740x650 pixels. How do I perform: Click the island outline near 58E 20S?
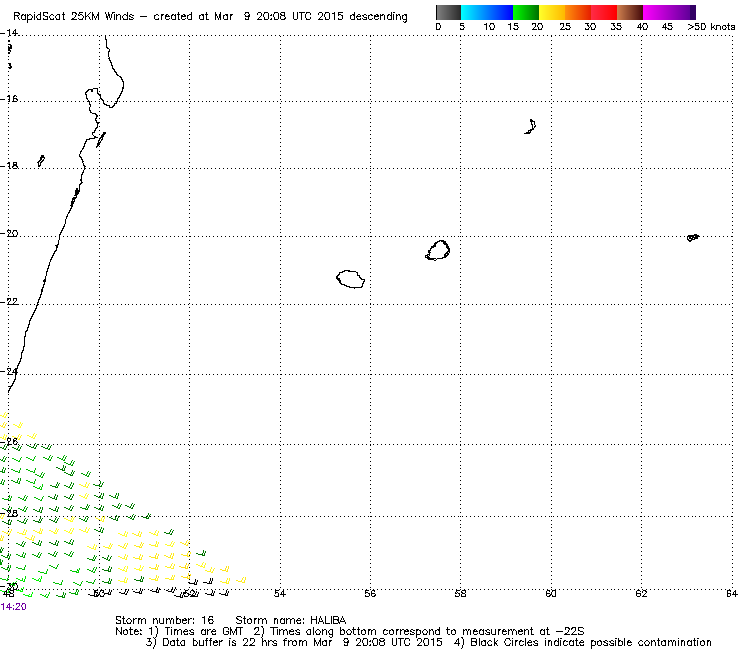pyautogui.click(x=437, y=250)
